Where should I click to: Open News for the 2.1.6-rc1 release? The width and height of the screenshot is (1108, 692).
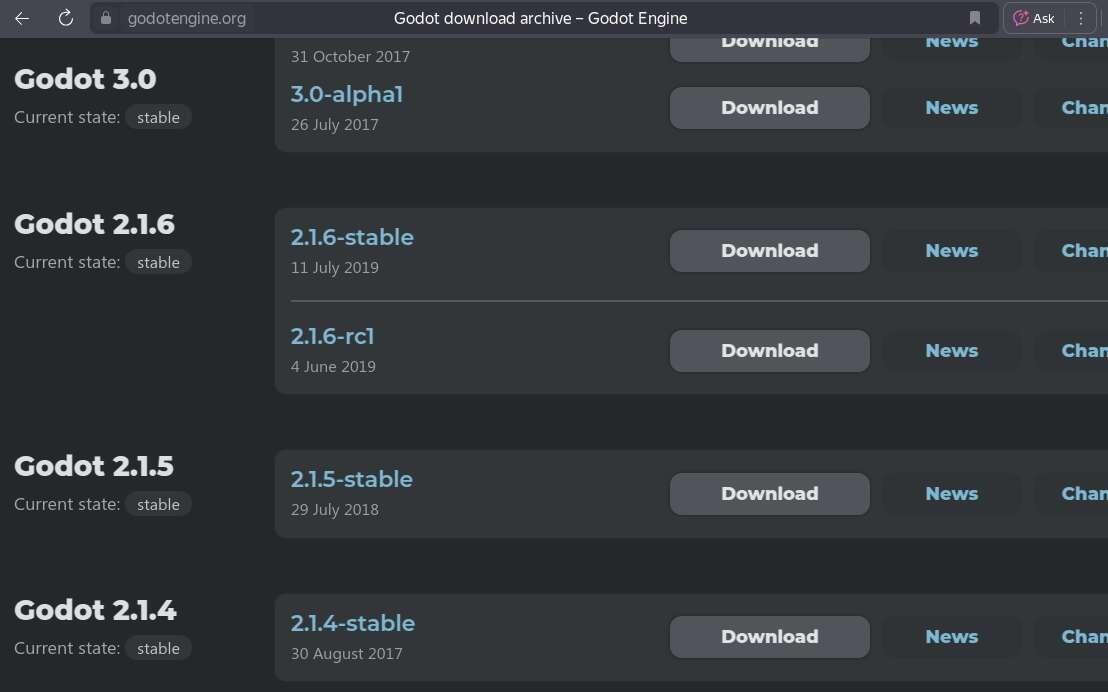point(951,350)
